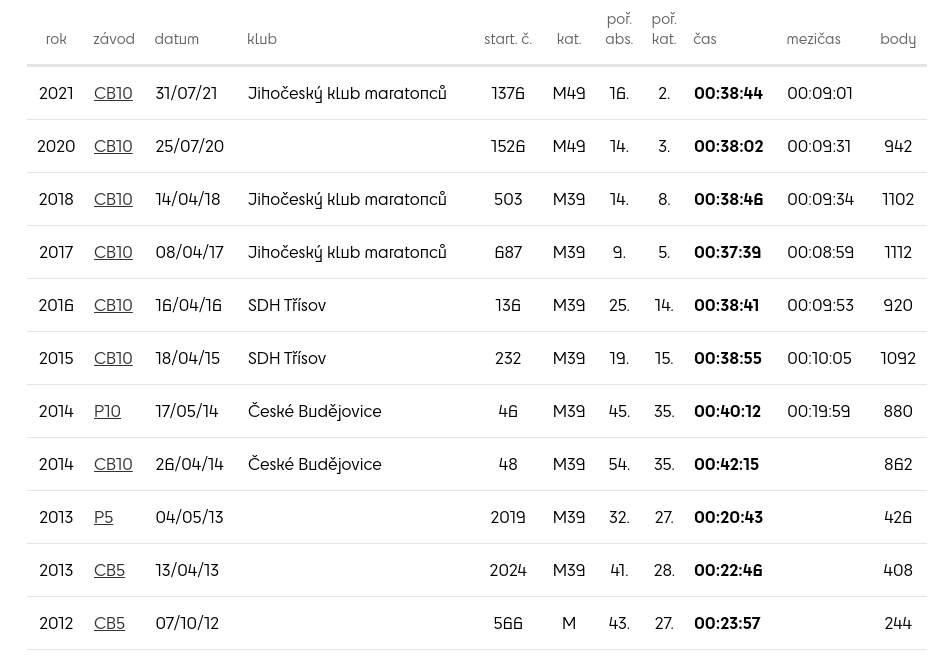Open the CB10 link dated 25/07/20
940x670 pixels.
click(x=113, y=146)
